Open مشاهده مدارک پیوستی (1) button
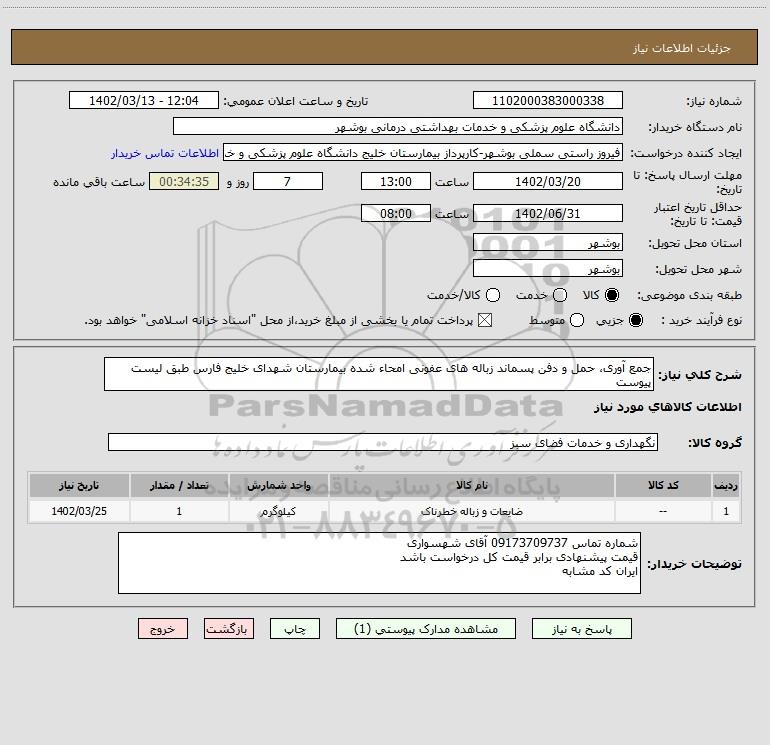 point(426,629)
